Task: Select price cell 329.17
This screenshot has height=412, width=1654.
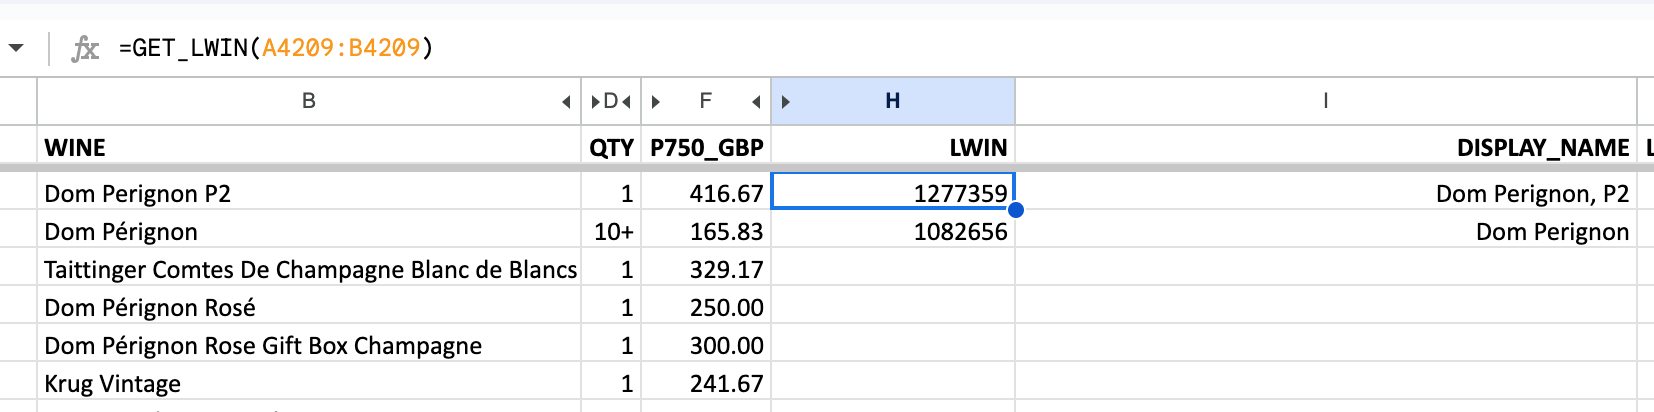Action: pos(706,269)
